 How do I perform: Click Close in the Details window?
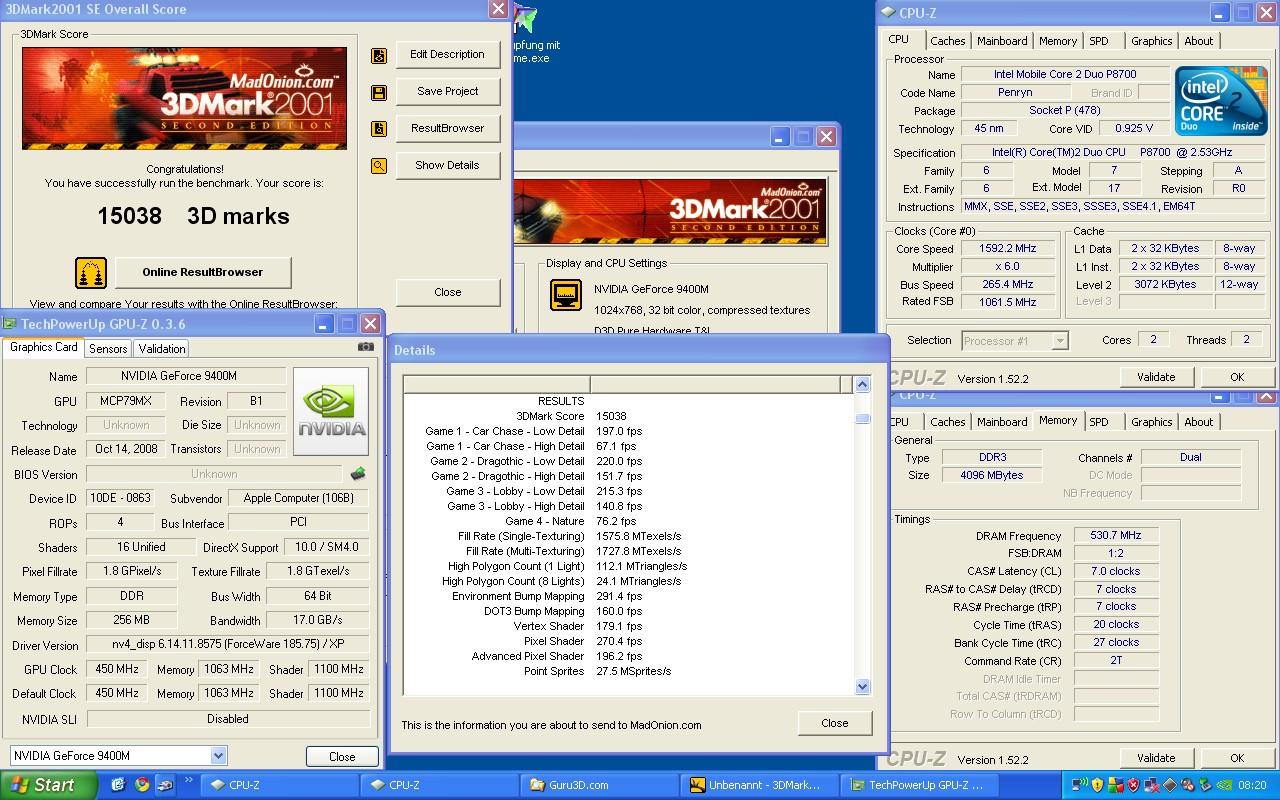(835, 723)
